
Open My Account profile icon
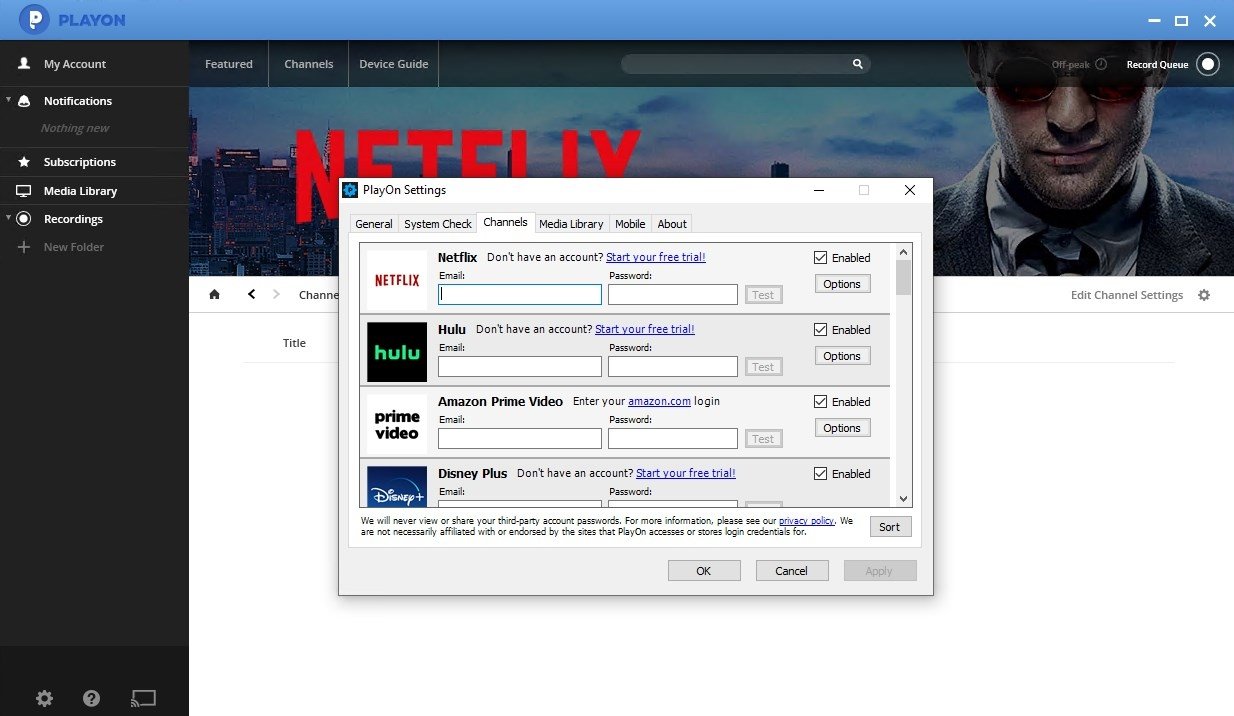[24, 64]
